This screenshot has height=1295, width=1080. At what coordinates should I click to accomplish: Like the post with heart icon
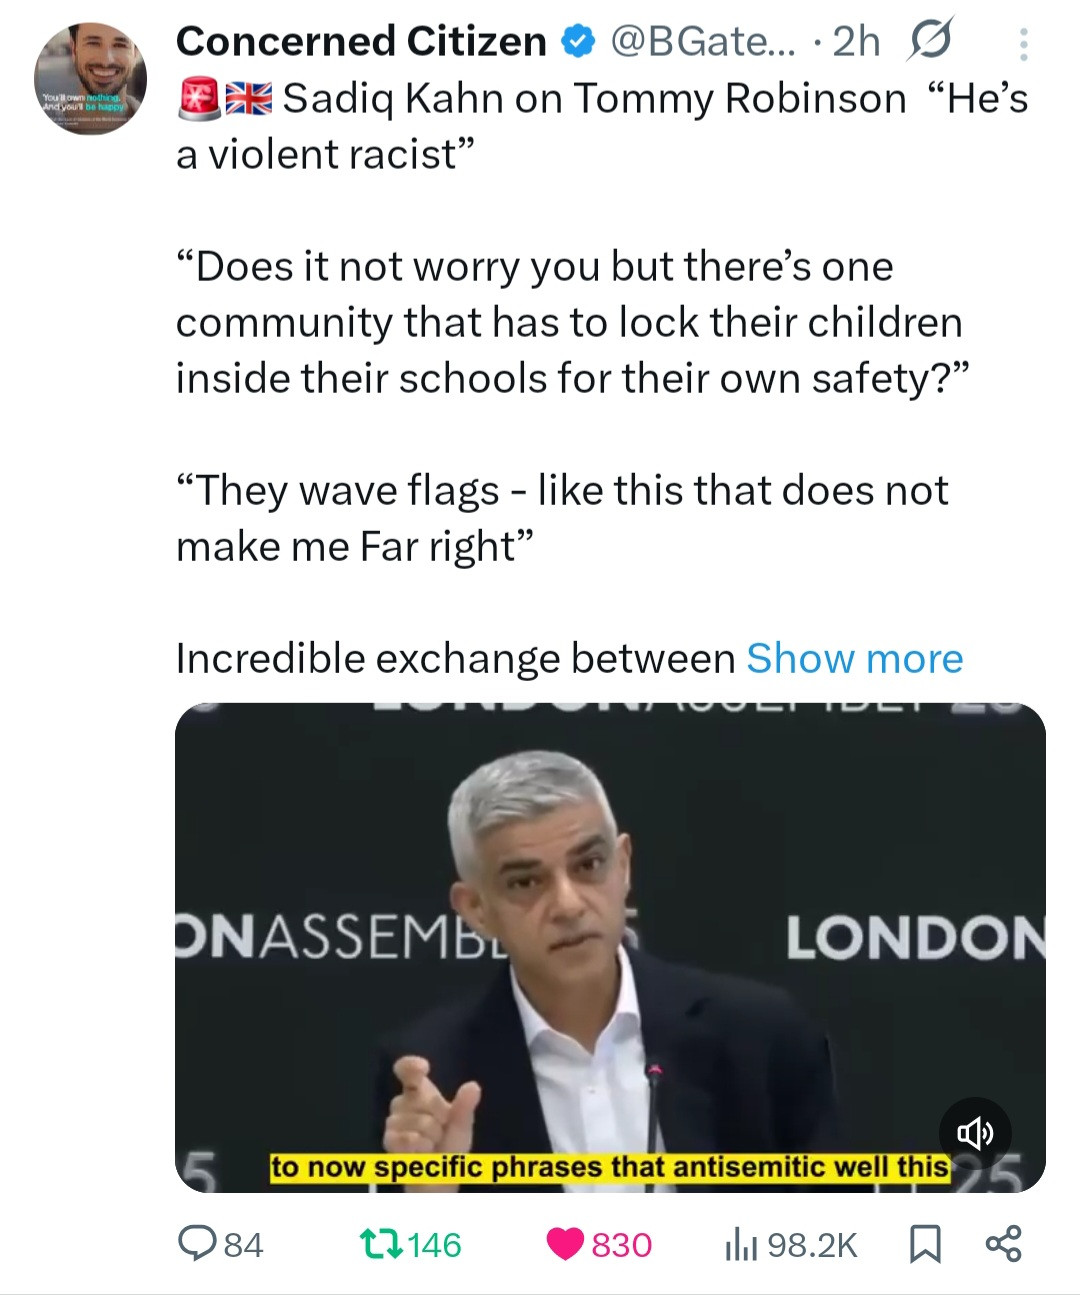pos(565,1244)
